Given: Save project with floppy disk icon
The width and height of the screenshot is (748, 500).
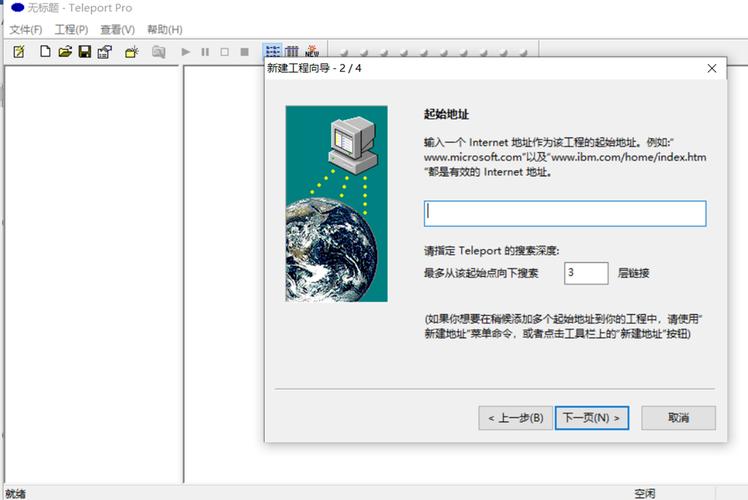Looking at the screenshot, I should tap(85, 52).
